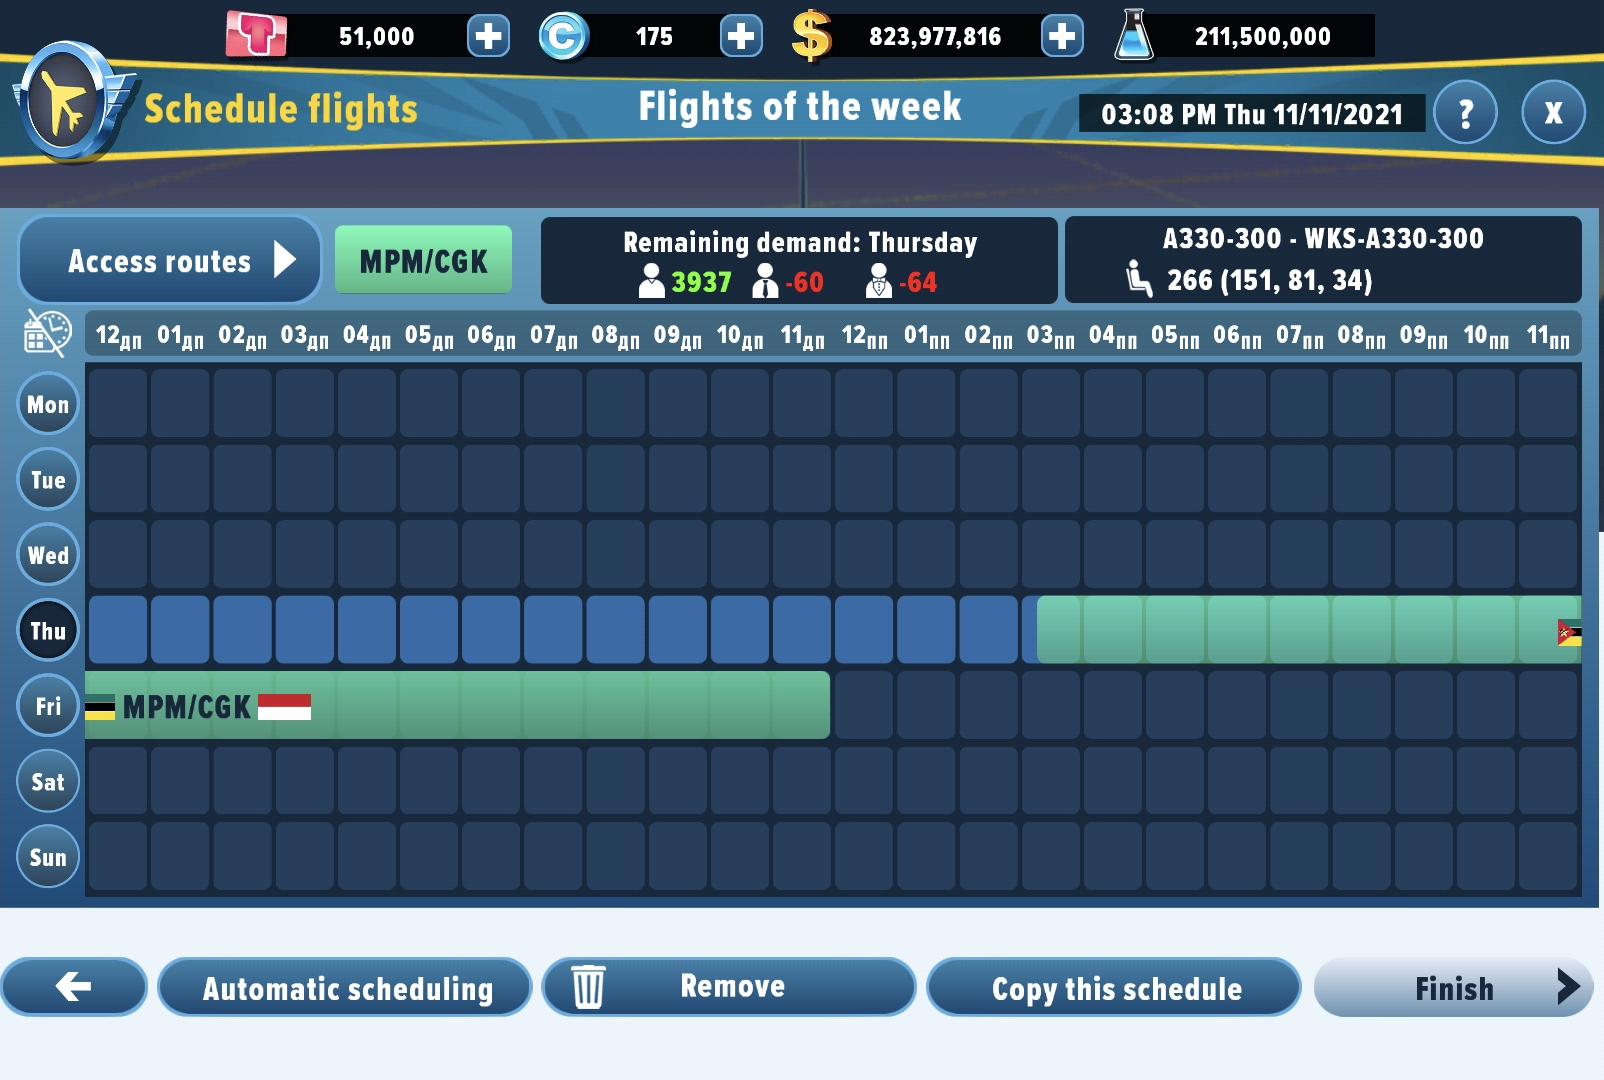Image resolution: width=1604 pixels, height=1080 pixels.
Task: Click the gold dollar sign icon
Action: [x=811, y=37]
